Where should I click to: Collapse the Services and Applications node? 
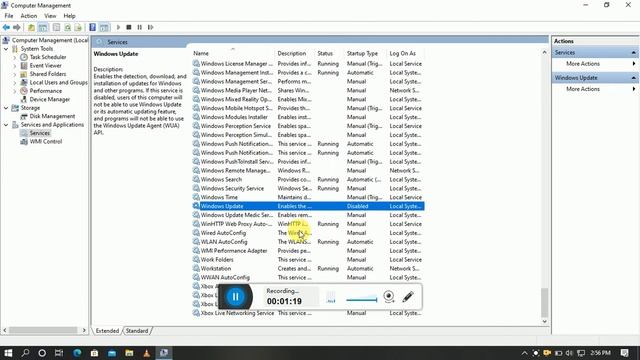point(6,125)
